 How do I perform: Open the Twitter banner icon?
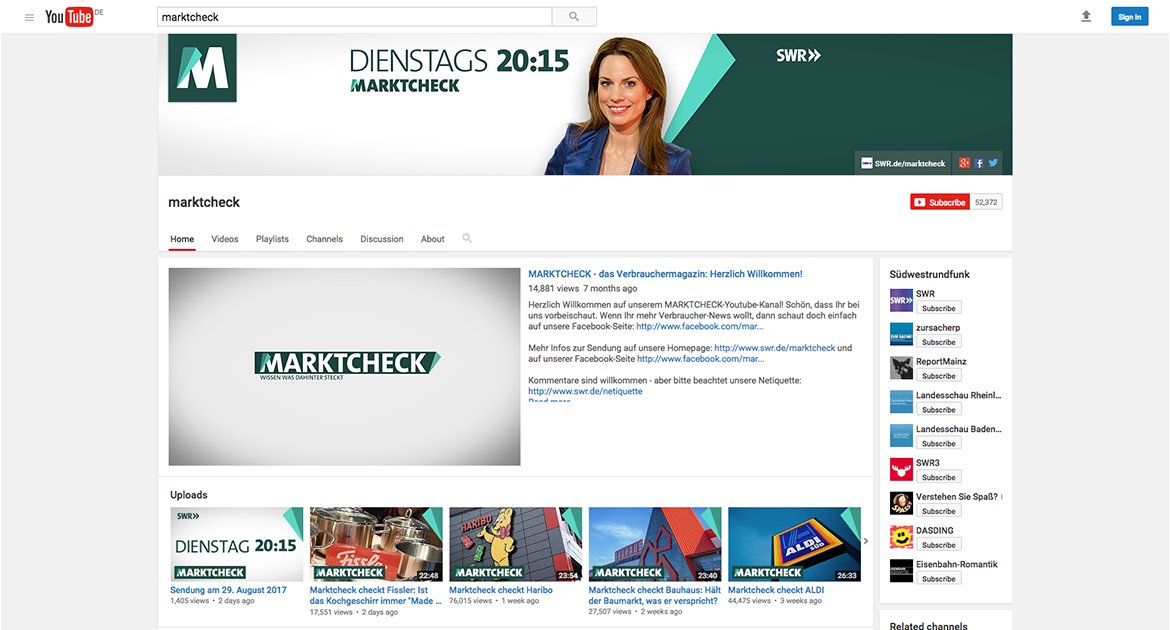(x=993, y=163)
